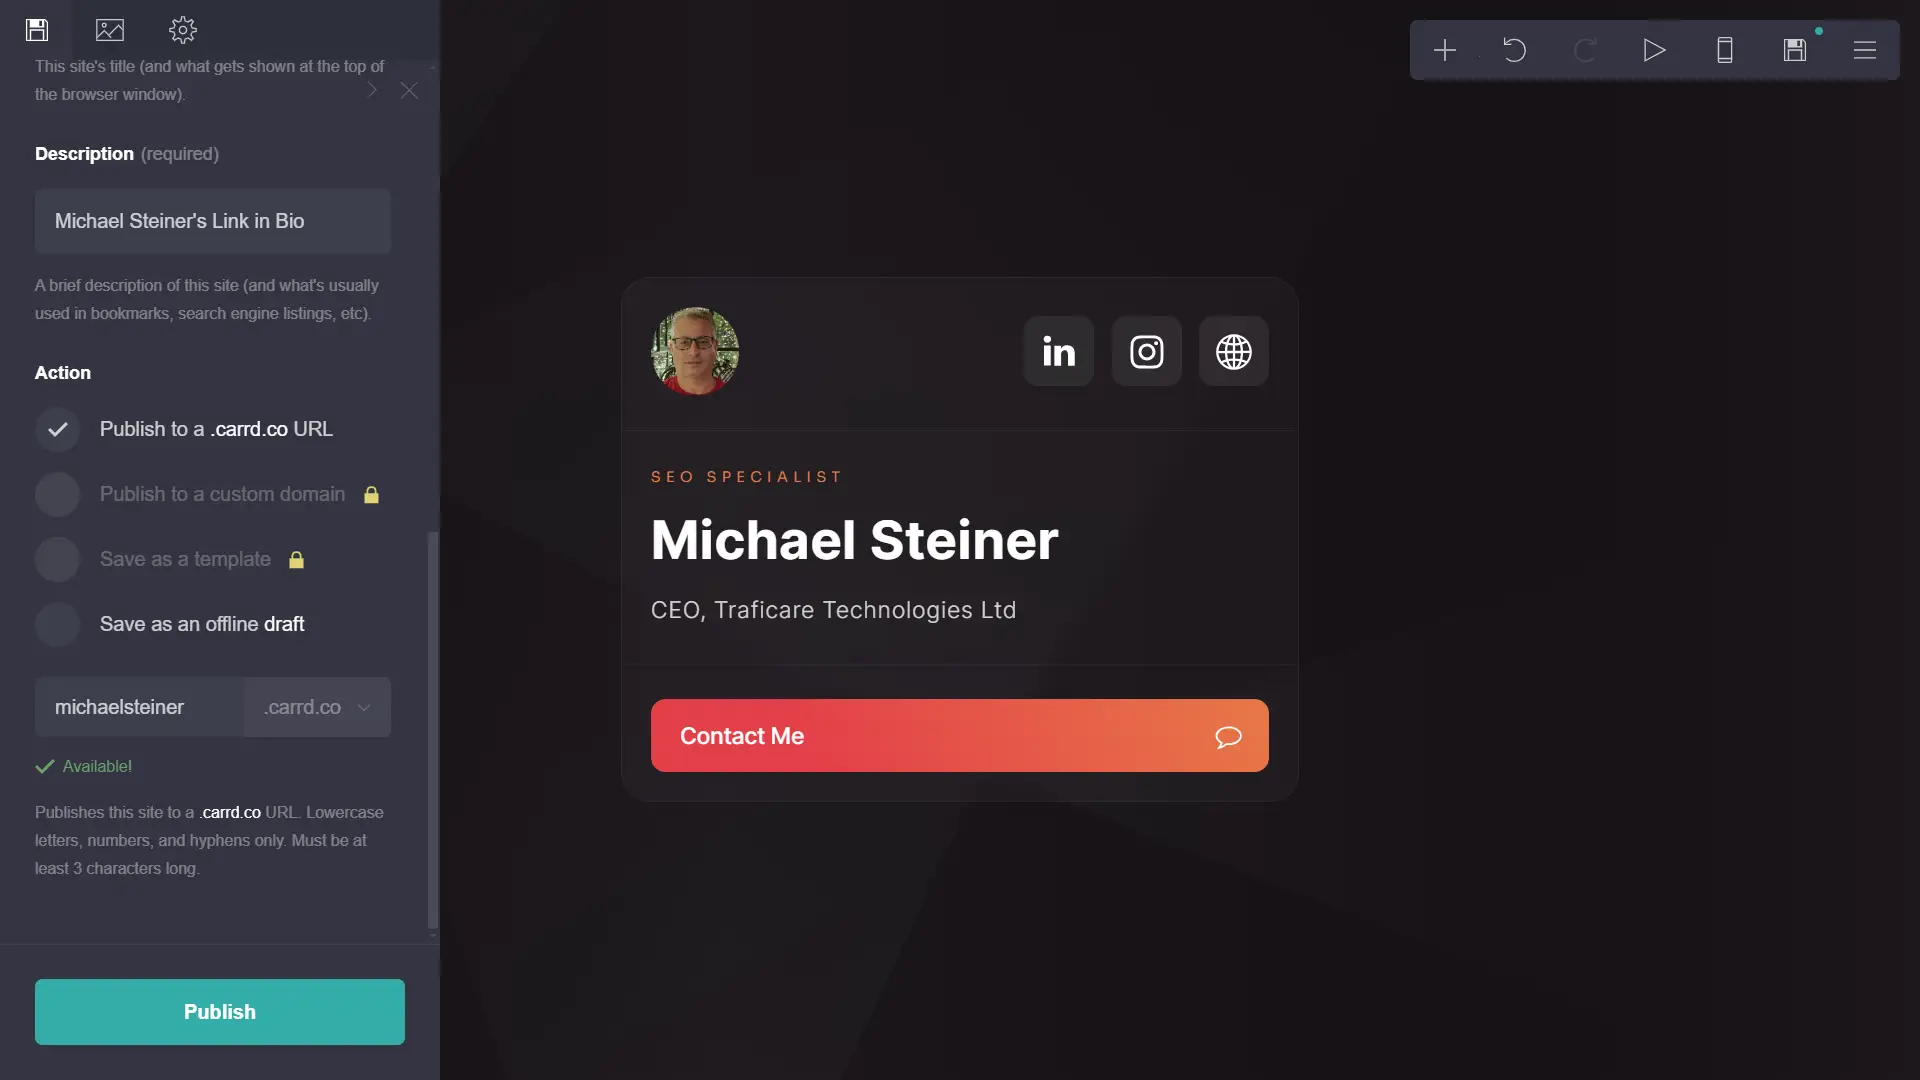Click the Publish button
This screenshot has height=1080, width=1920.
pos(219,1011)
